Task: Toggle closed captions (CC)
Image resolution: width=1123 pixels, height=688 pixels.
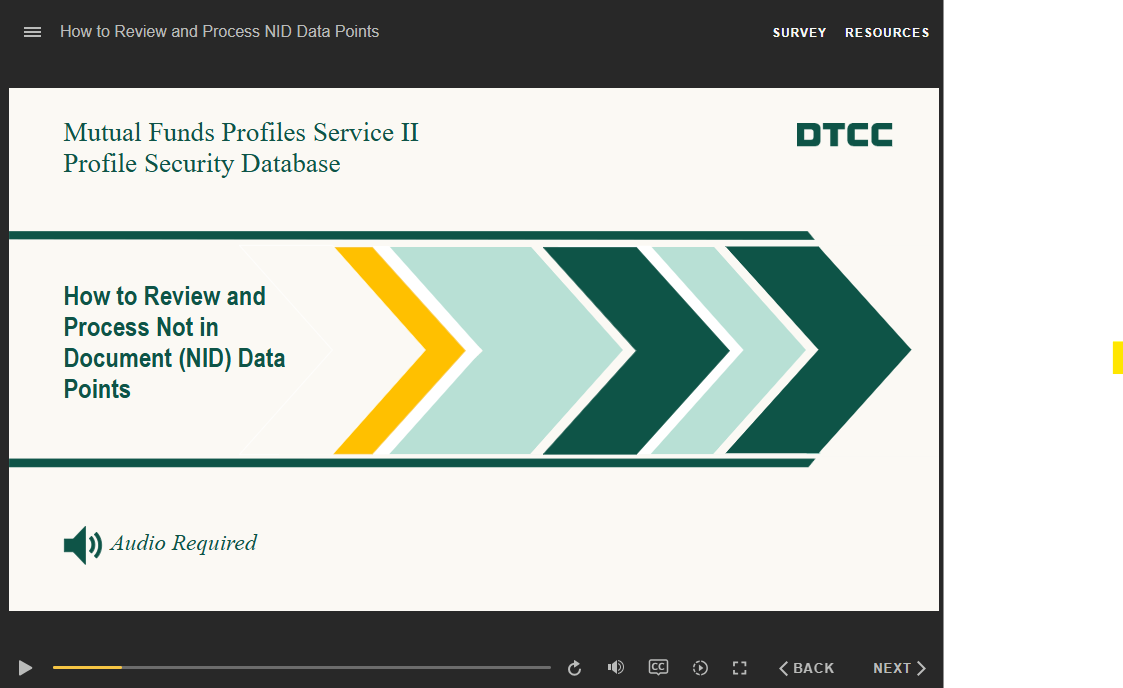Action: point(658,667)
